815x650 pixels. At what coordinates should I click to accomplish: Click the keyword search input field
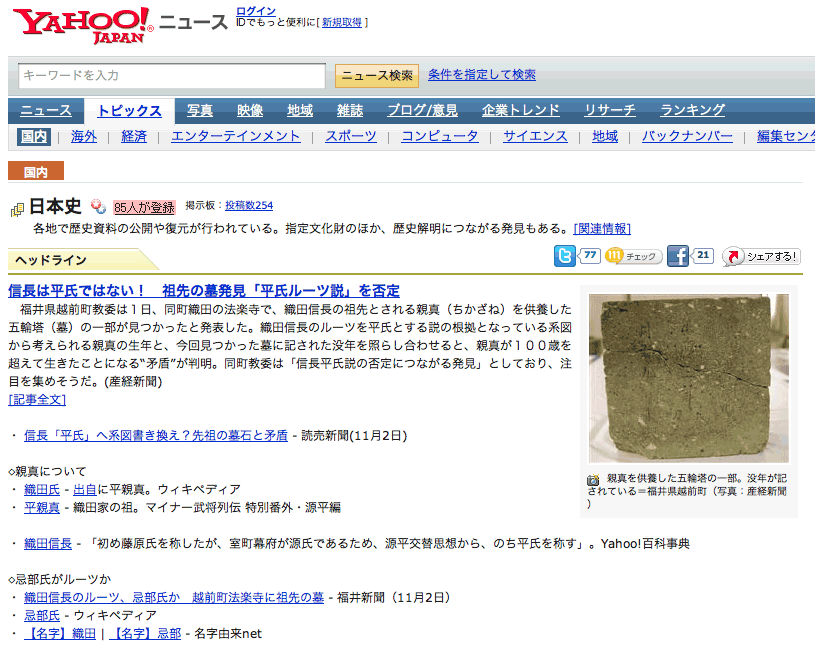tap(172, 76)
